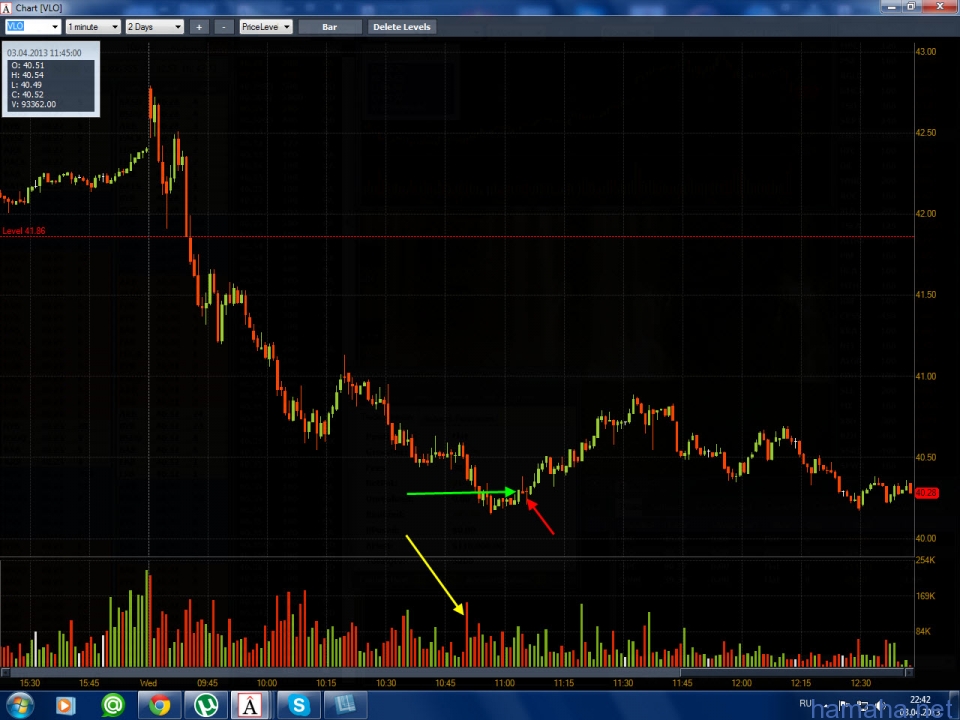Open the Mail.ru agent taskbar icon

tap(113, 705)
